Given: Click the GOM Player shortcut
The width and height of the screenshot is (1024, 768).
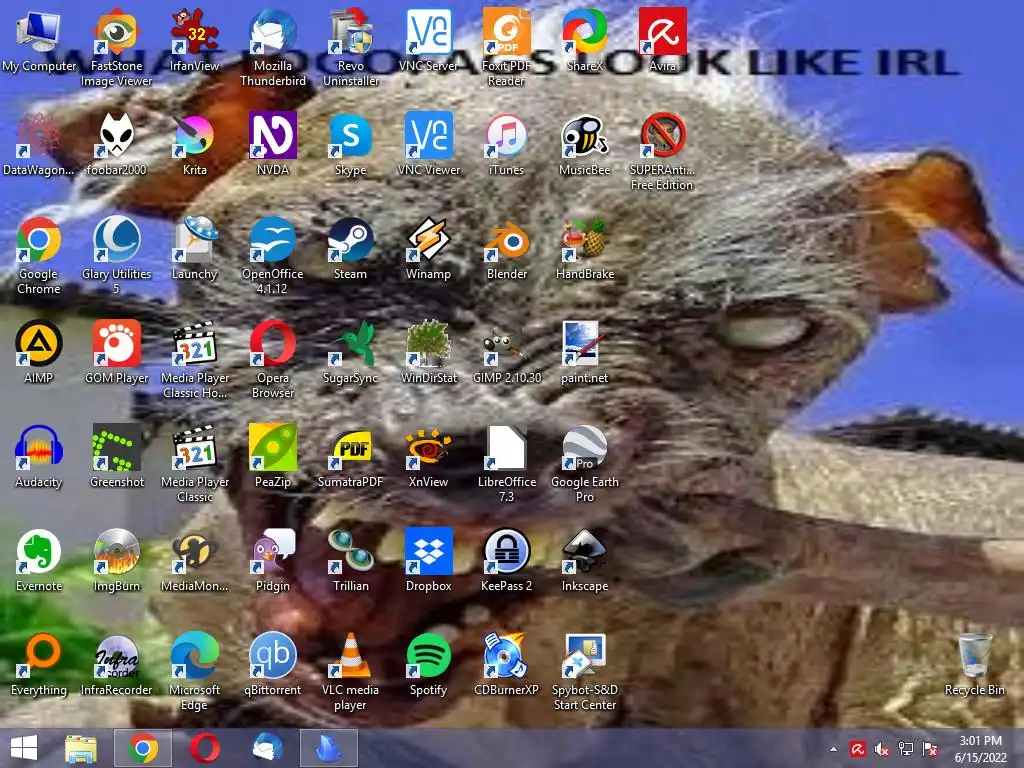Looking at the screenshot, I should (116, 353).
